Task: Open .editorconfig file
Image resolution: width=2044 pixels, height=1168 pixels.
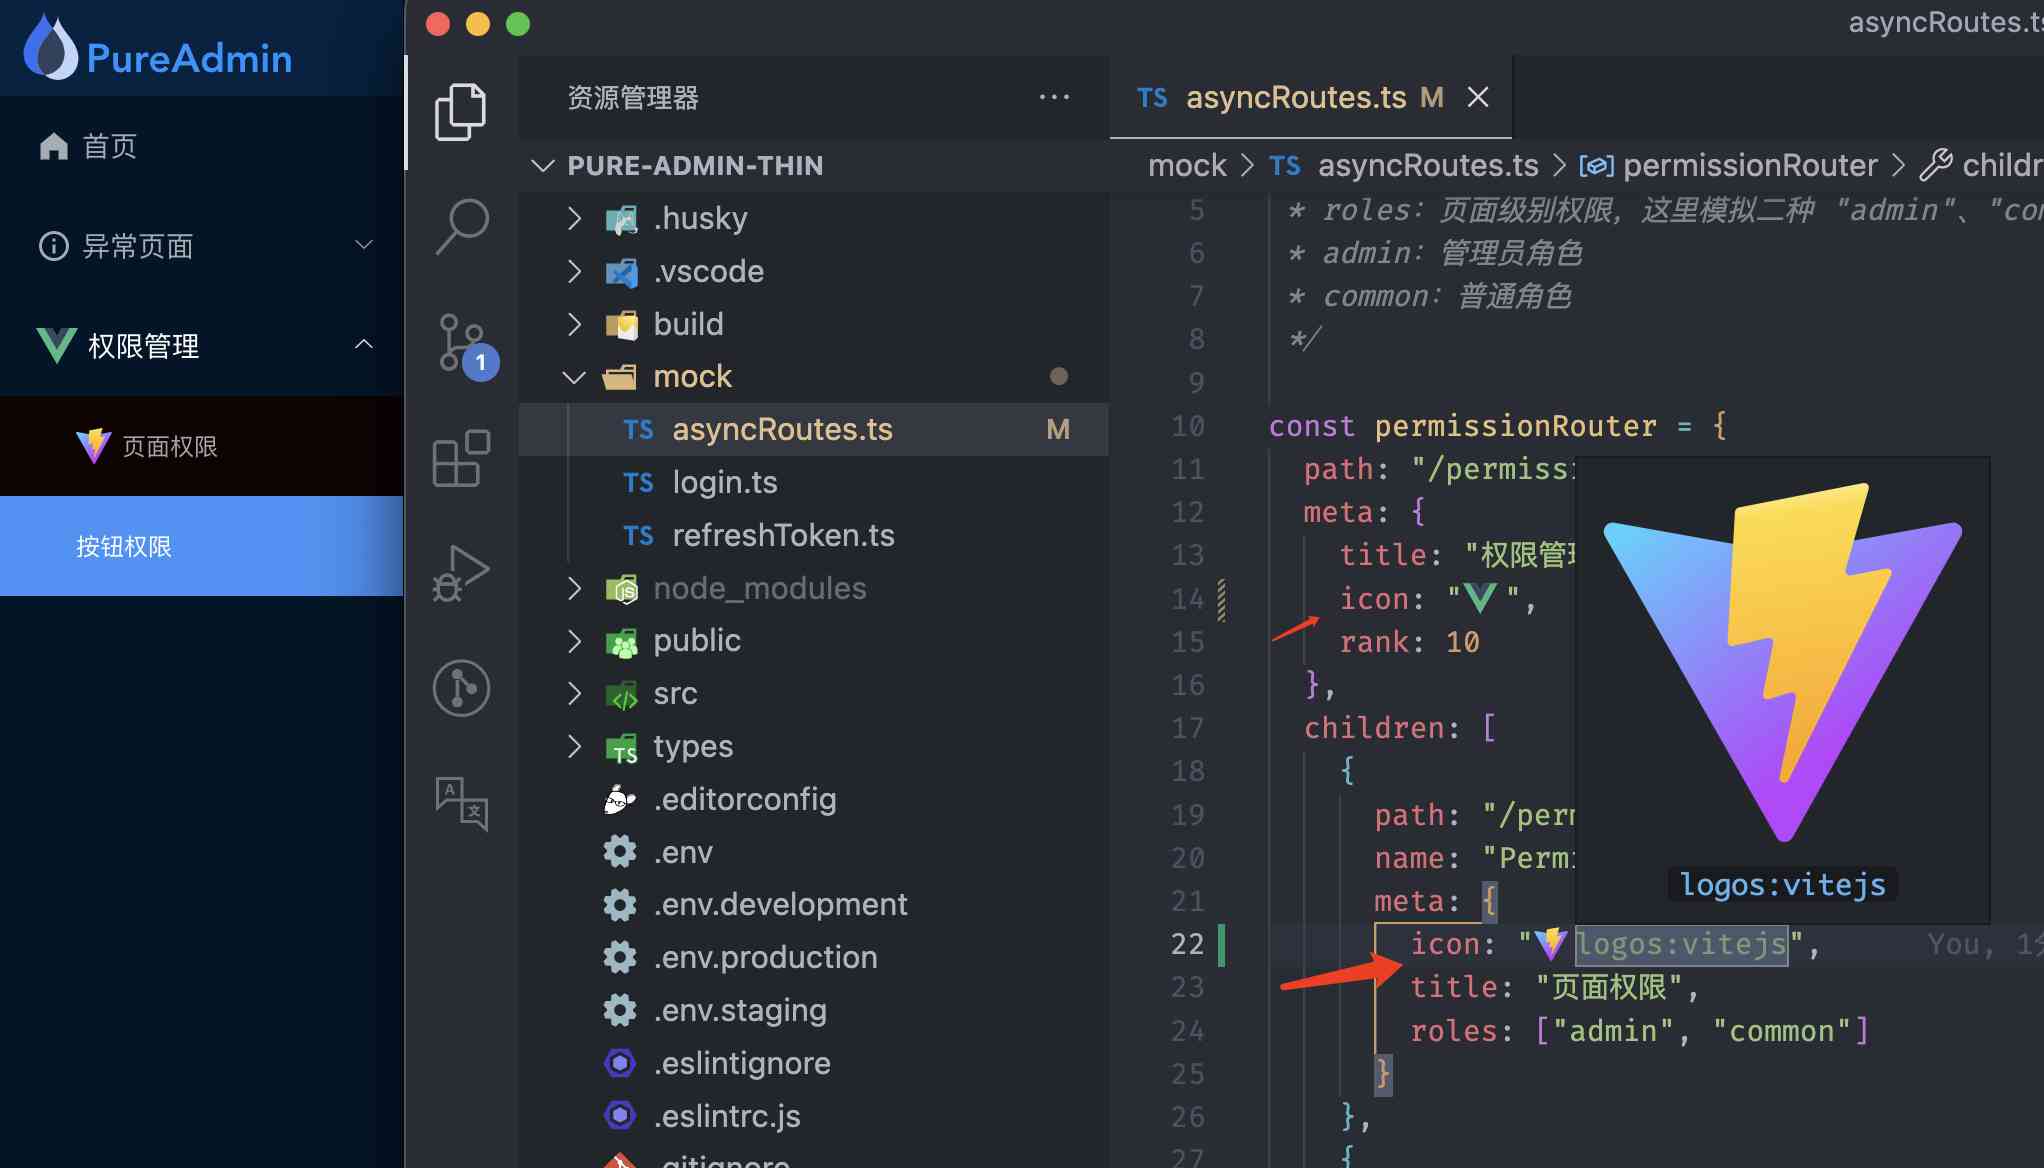Action: 813,800
